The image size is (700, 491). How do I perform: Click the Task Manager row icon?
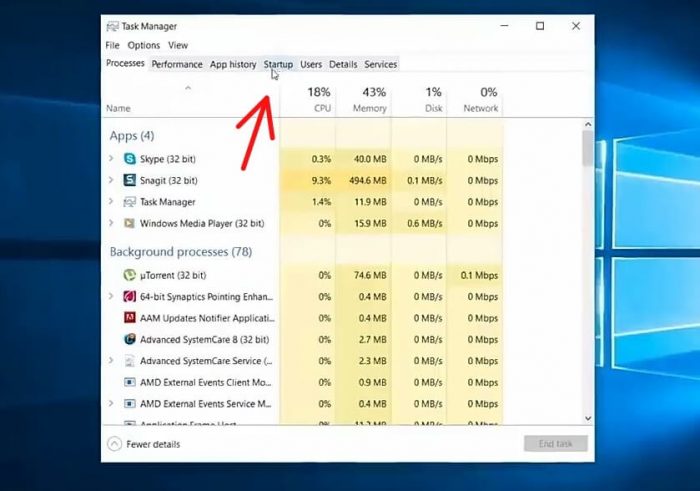tap(129, 202)
